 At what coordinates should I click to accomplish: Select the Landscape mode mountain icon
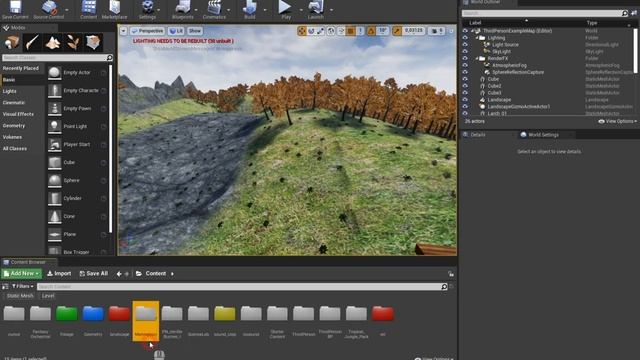53,42
